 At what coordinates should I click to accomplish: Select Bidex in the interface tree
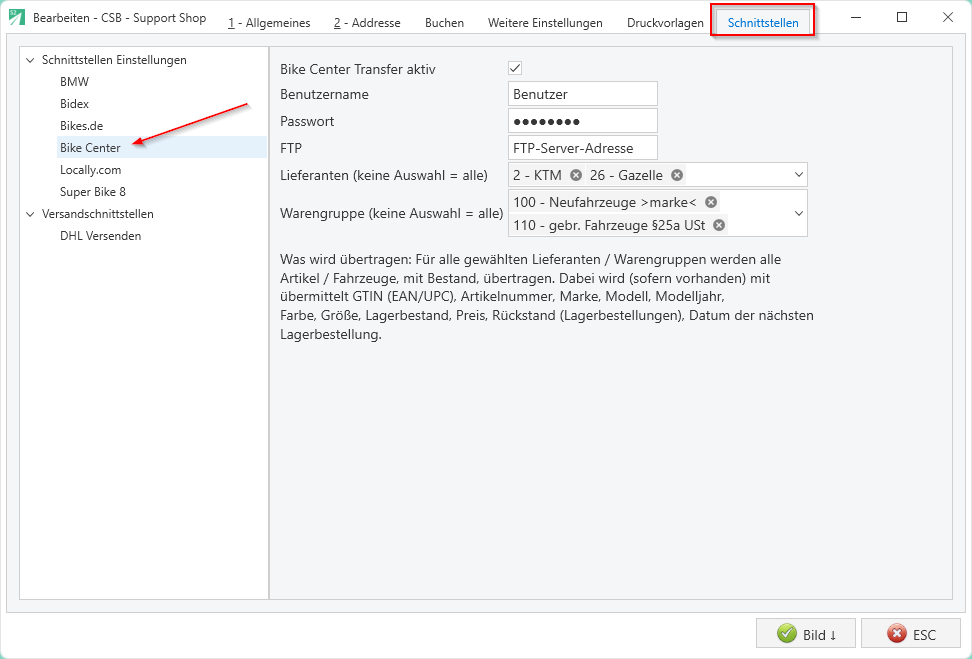[x=74, y=104]
